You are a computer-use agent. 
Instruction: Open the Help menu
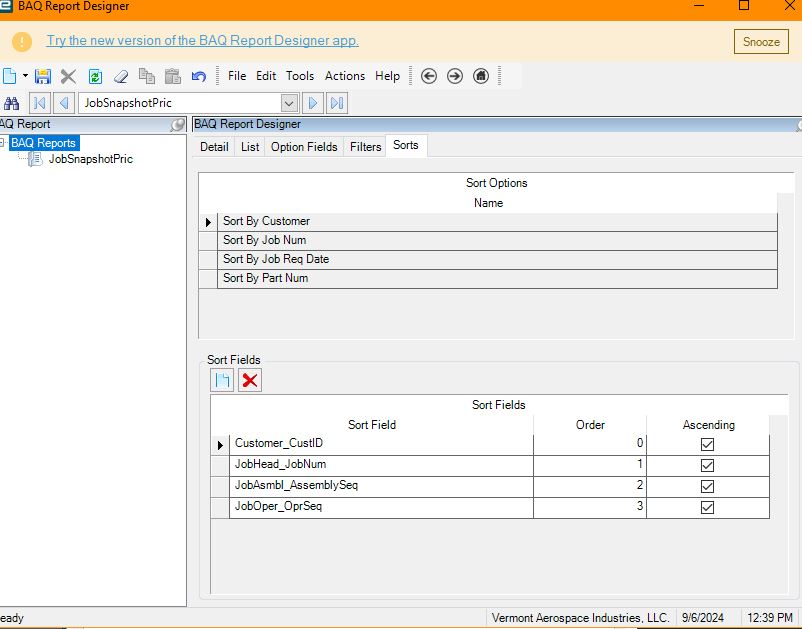[x=387, y=76]
